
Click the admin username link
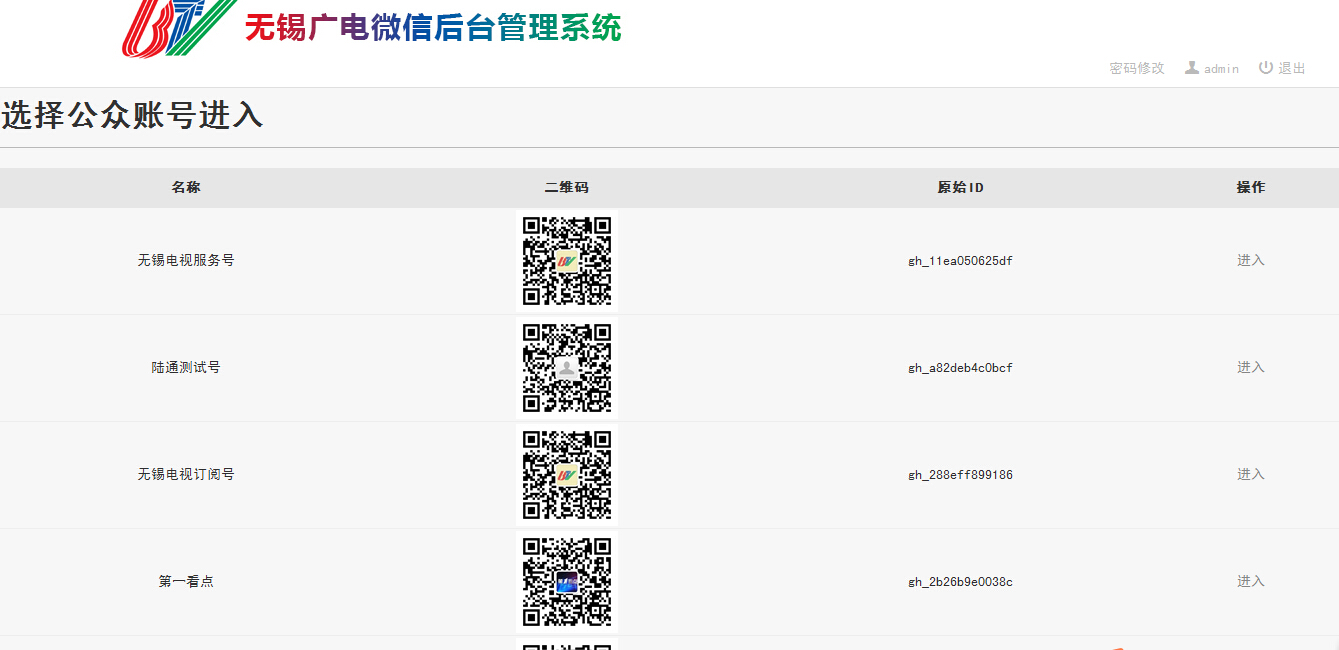point(1221,69)
